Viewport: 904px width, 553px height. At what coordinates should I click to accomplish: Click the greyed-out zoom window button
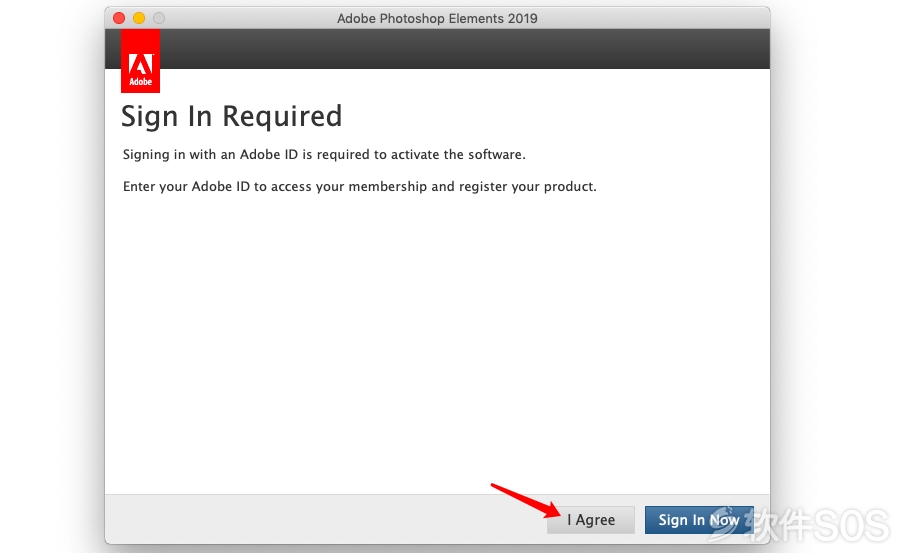click(x=159, y=18)
